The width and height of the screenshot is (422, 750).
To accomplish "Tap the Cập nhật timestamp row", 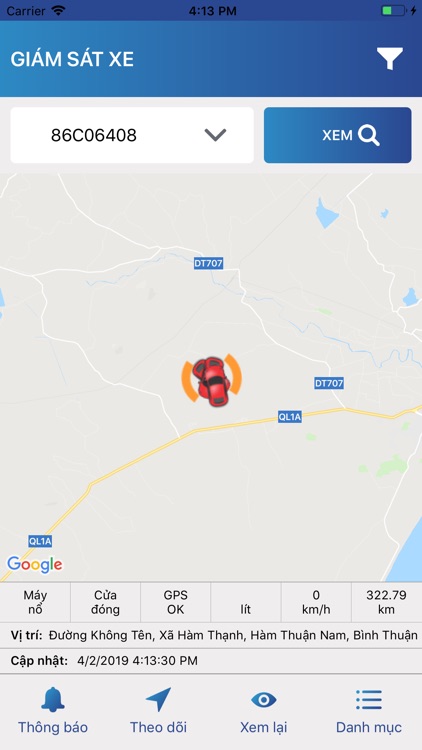I will (x=211, y=661).
